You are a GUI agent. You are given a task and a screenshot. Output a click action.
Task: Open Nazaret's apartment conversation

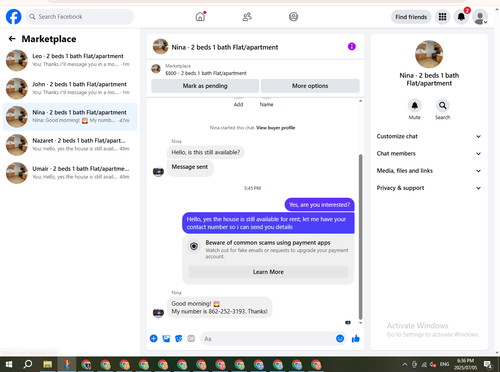click(70, 145)
